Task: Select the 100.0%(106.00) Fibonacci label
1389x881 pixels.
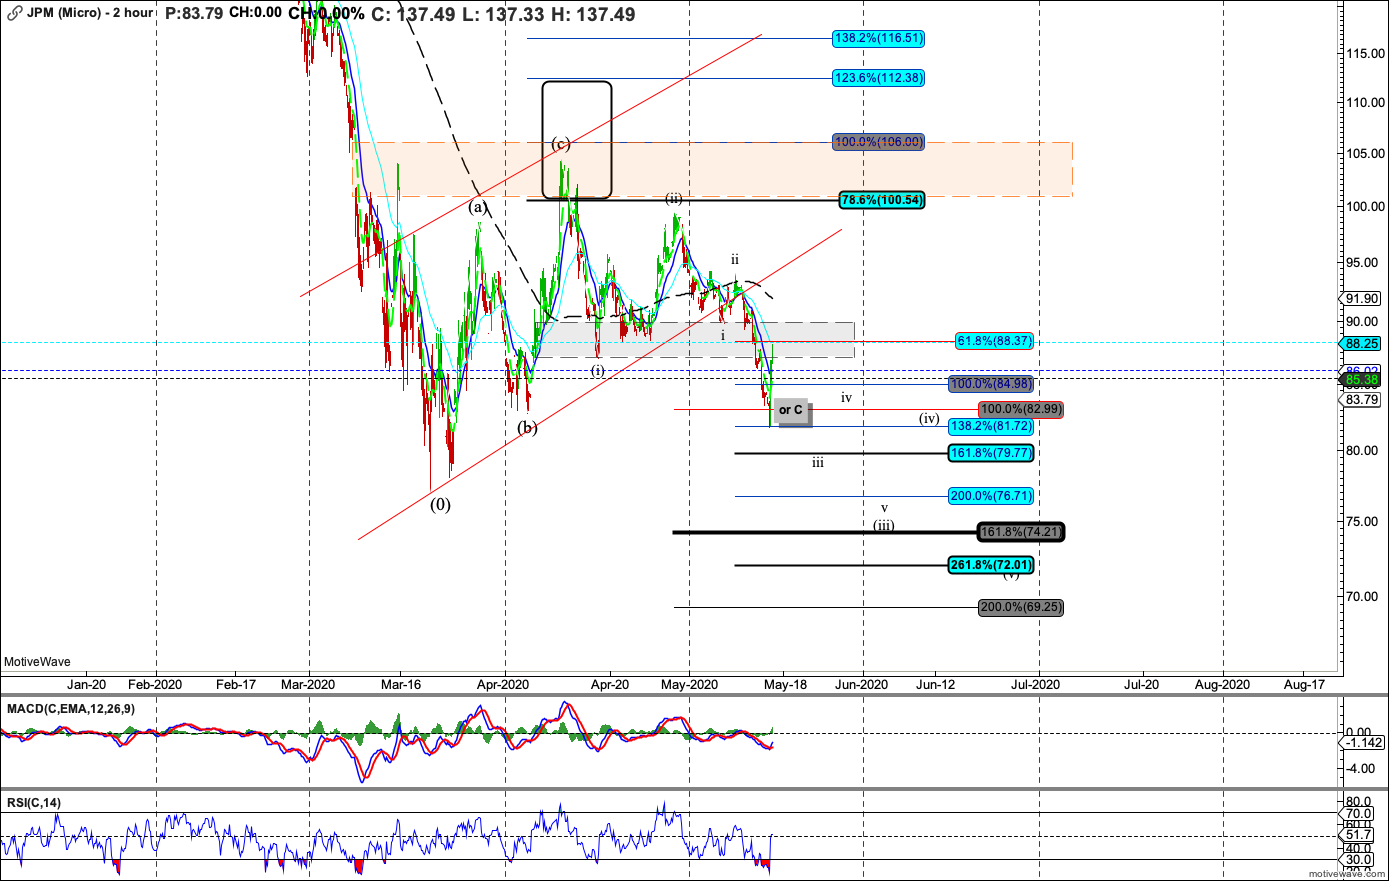Action: [878, 142]
